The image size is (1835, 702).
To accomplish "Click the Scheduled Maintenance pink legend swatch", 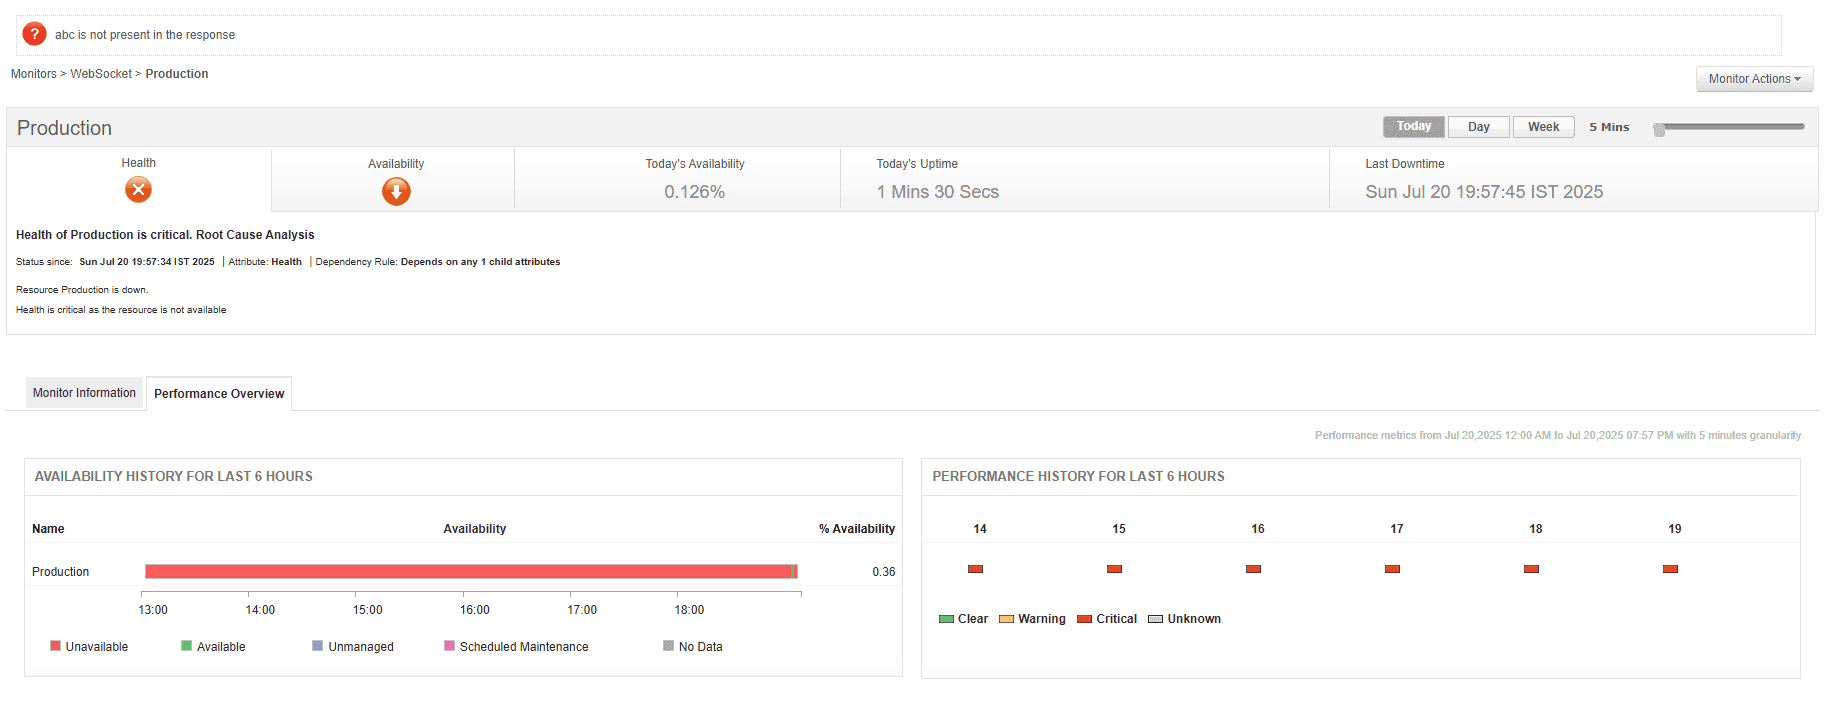I will coord(449,646).
